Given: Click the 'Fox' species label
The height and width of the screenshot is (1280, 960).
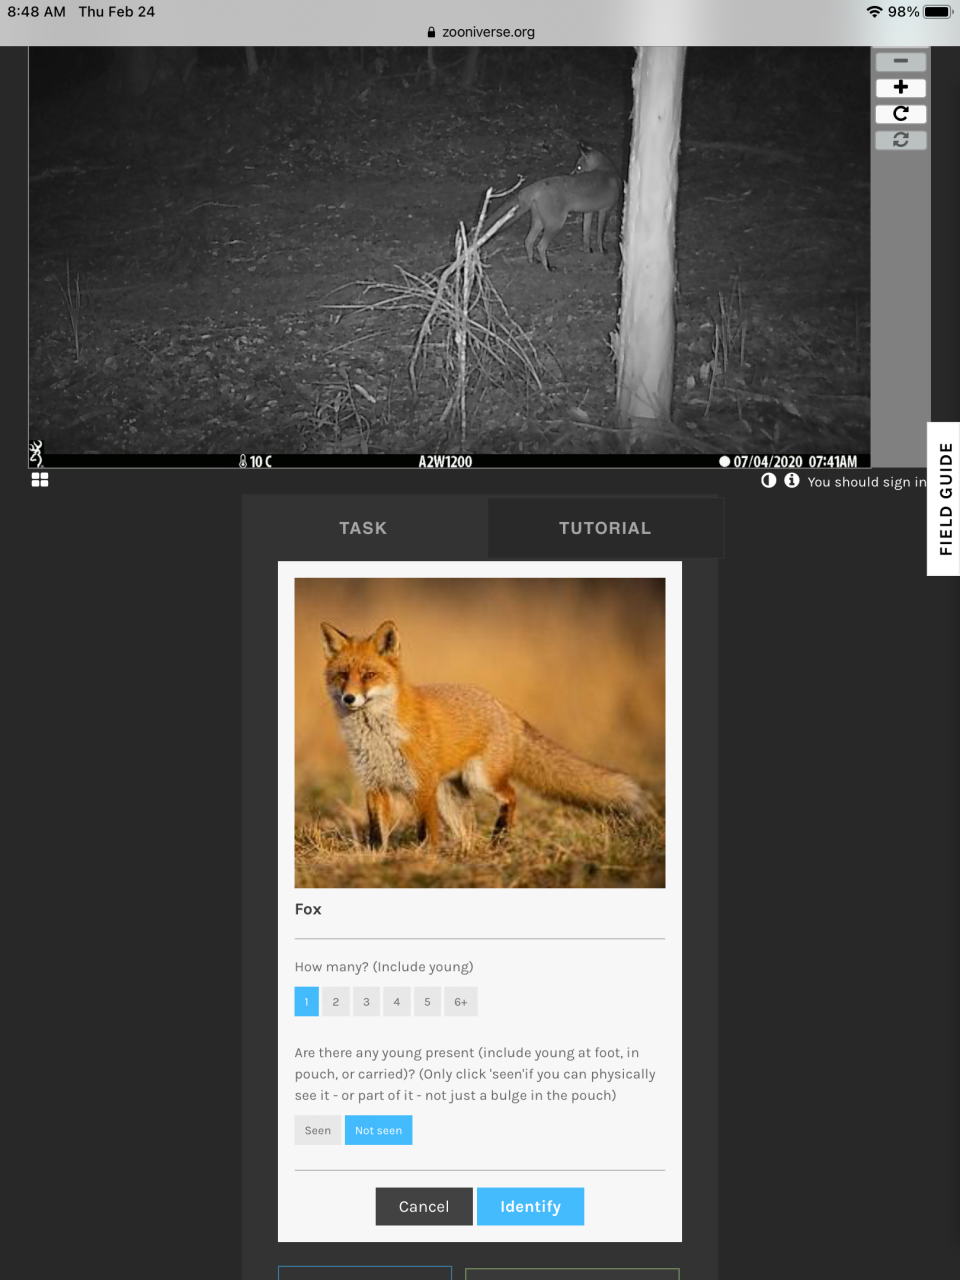Looking at the screenshot, I should pos(308,909).
